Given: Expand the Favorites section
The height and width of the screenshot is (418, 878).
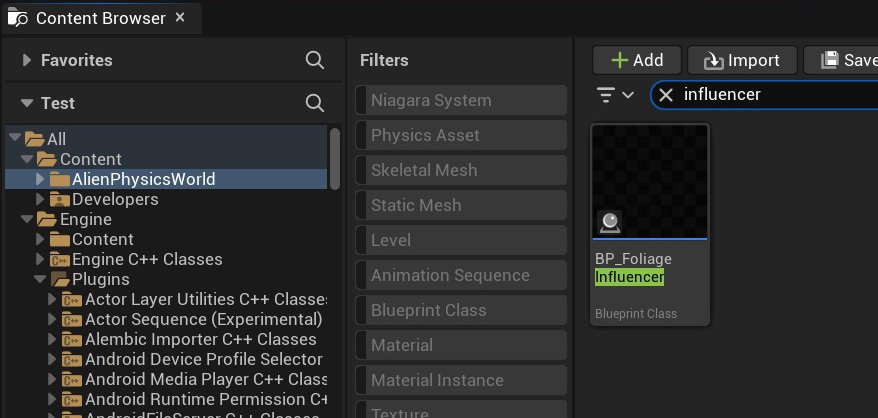Looking at the screenshot, I should pyautogui.click(x=26, y=61).
